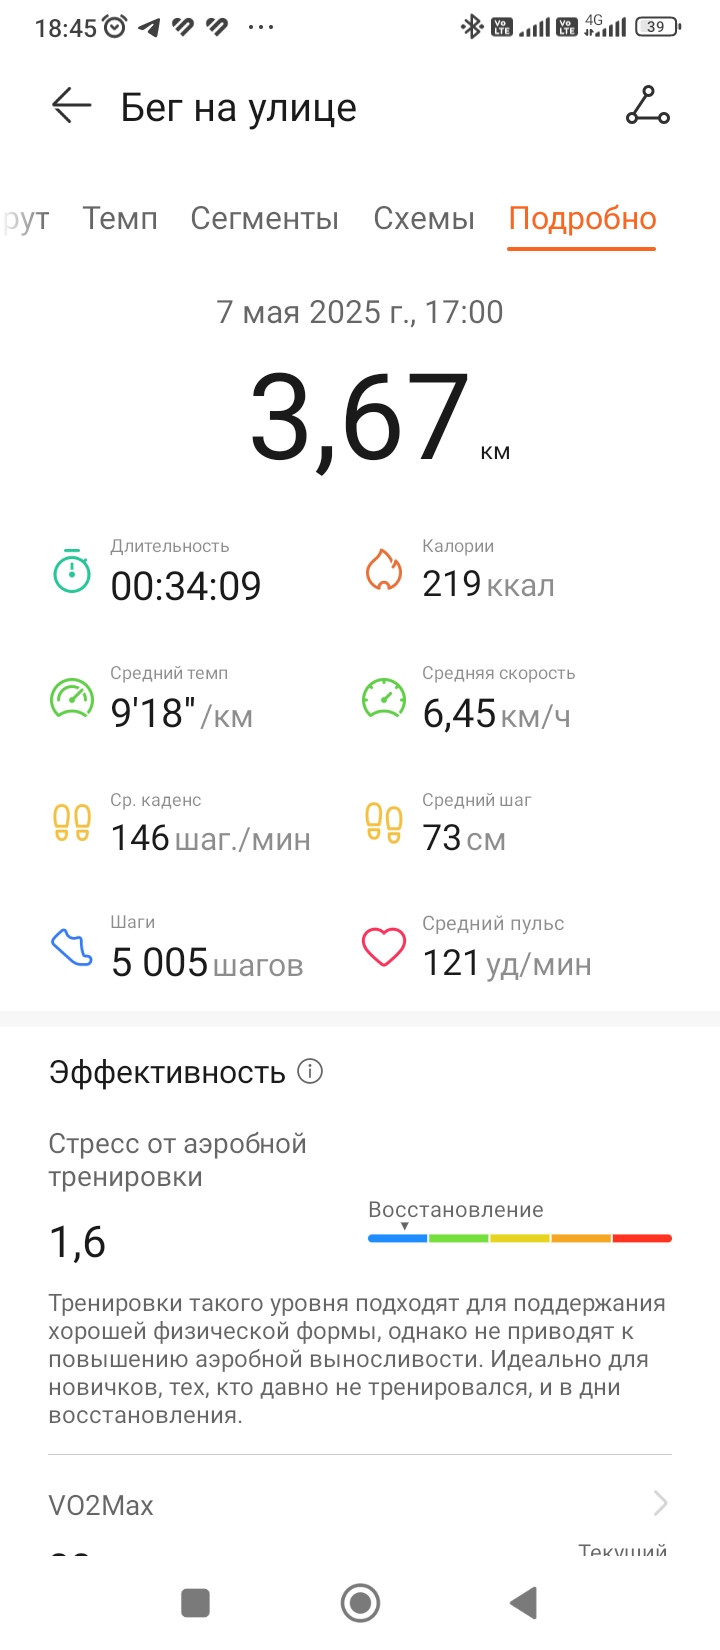Tap the stopwatch duration icon

click(x=72, y=570)
